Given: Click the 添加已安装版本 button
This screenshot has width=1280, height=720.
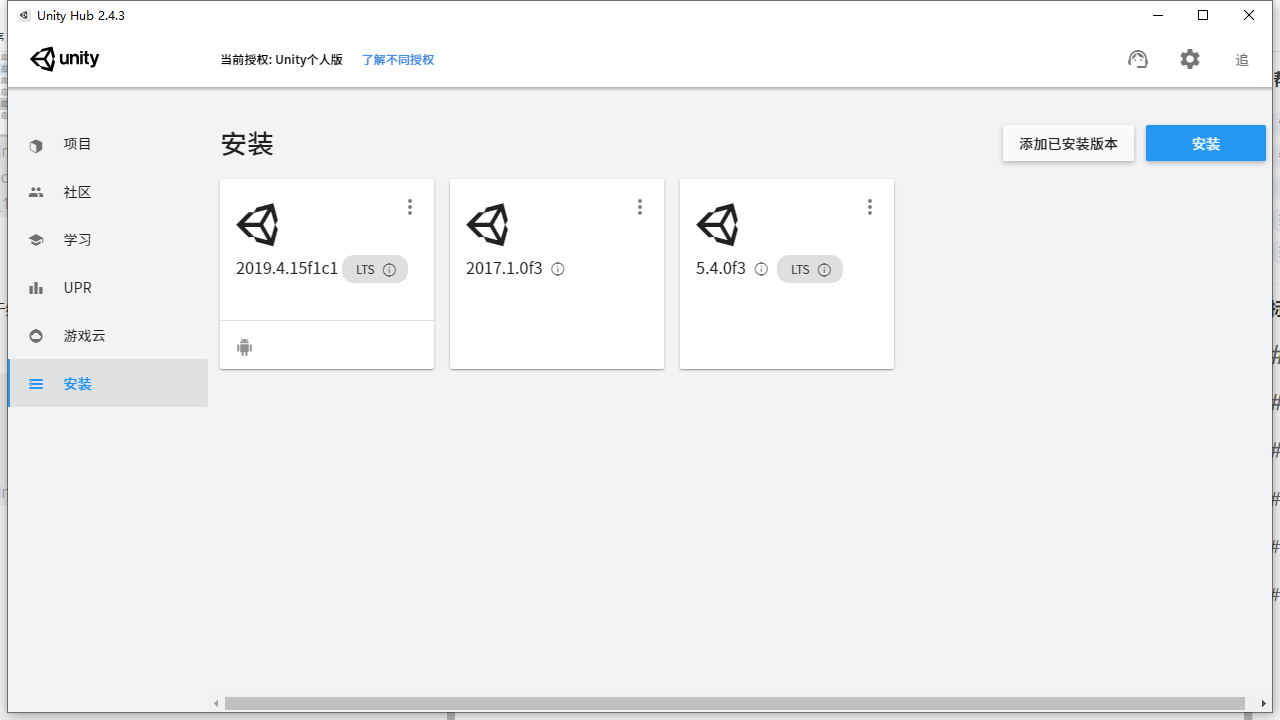Looking at the screenshot, I should tap(1068, 143).
